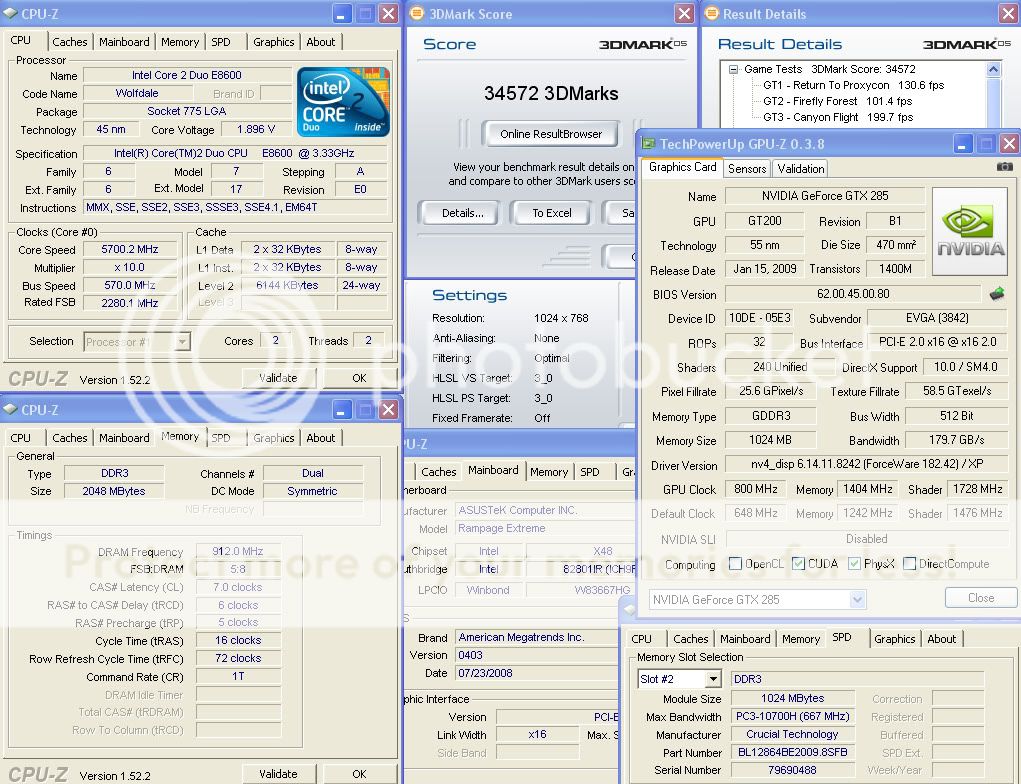The height and width of the screenshot is (784, 1021).
Task: Collapse the Game Tests tree node
Action: pyautogui.click(x=734, y=69)
